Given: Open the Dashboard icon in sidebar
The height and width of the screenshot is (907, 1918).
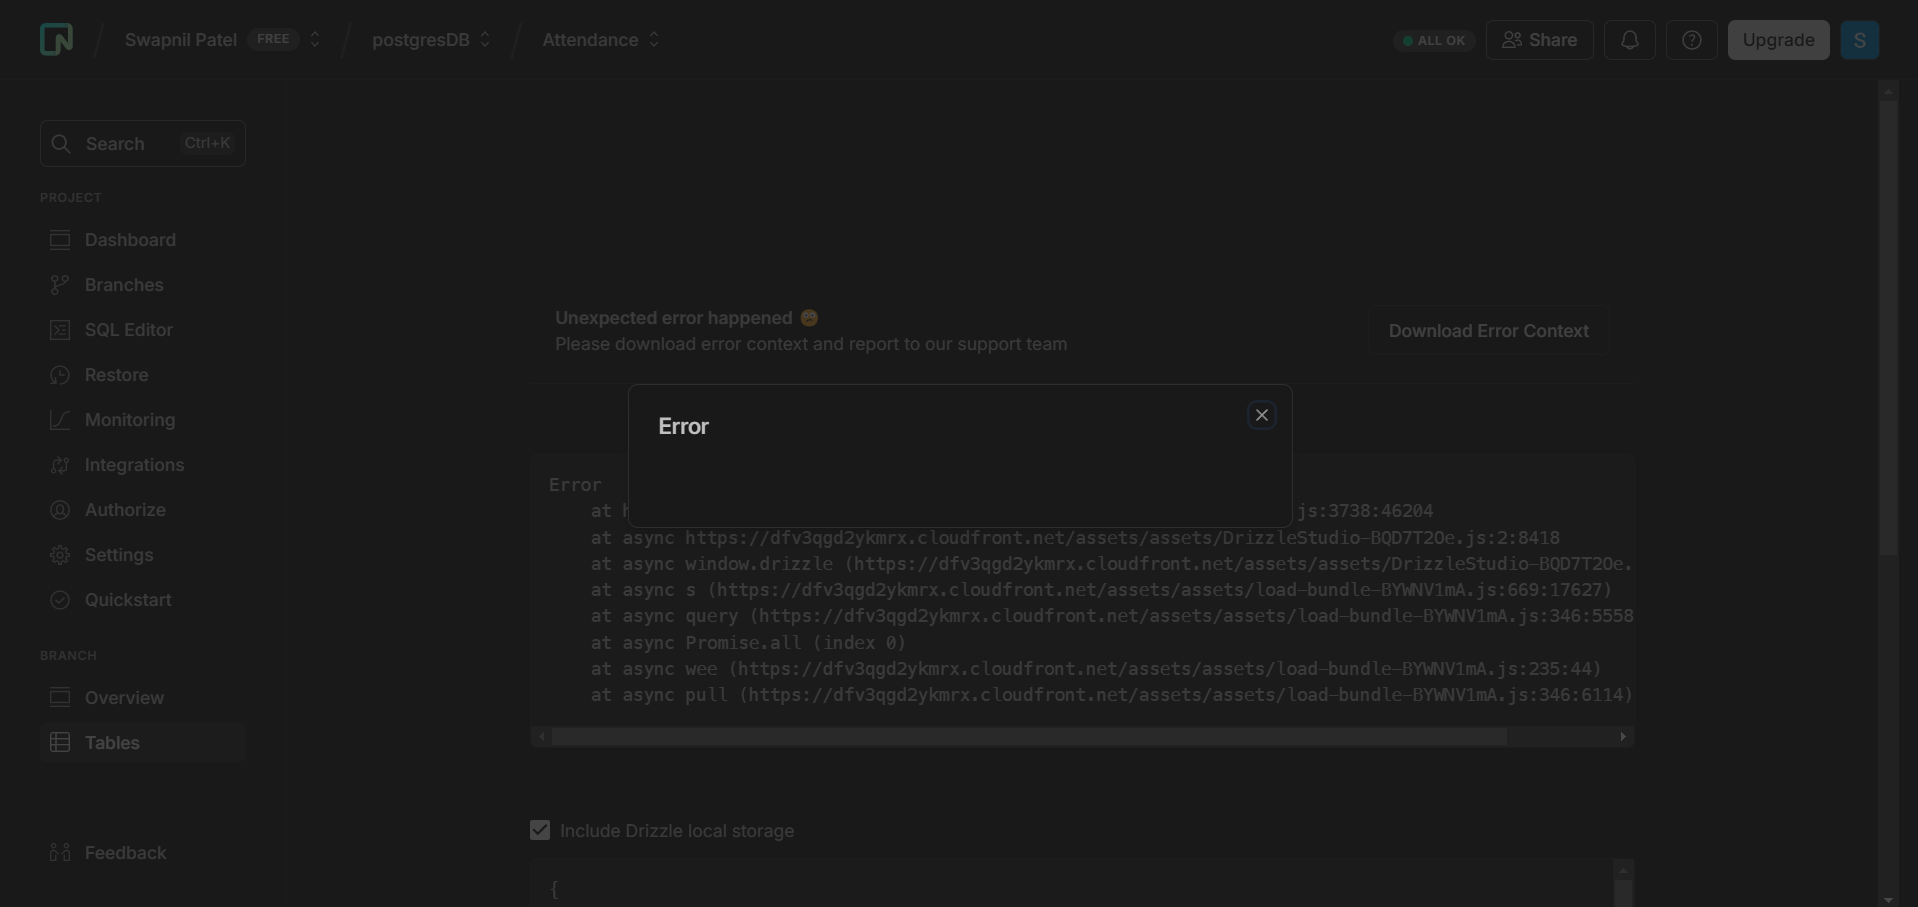Looking at the screenshot, I should tap(60, 240).
